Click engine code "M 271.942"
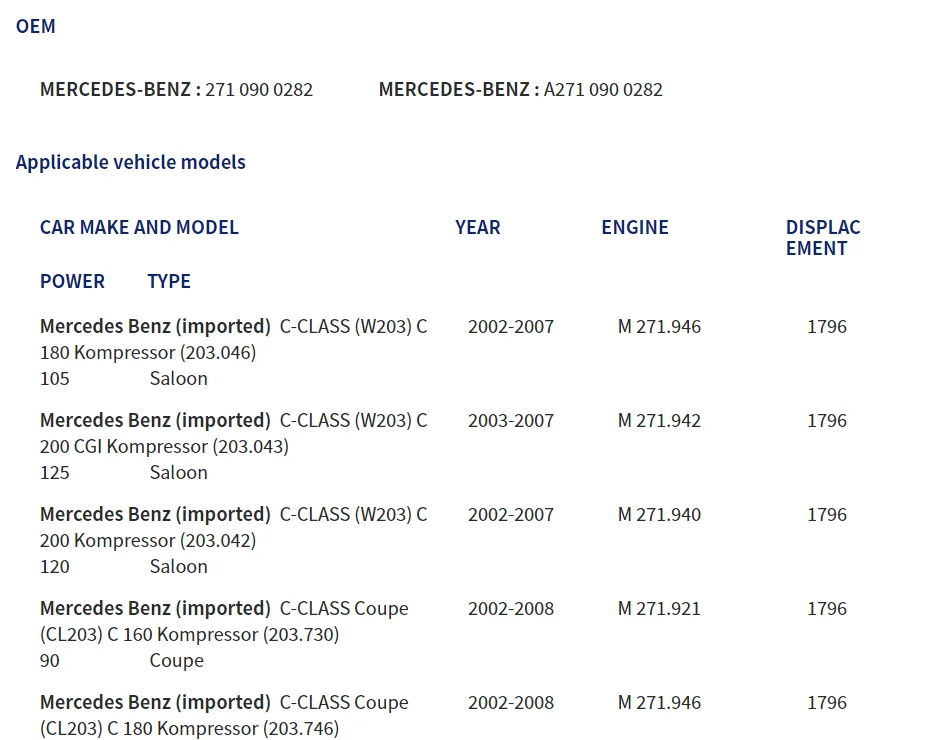This screenshot has height=740, width=929. click(659, 421)
